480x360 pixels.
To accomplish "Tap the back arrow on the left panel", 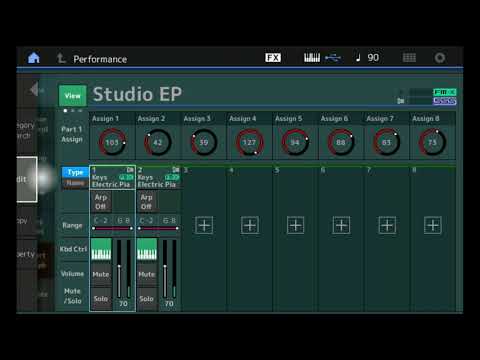I will click(x=34, y=89).
